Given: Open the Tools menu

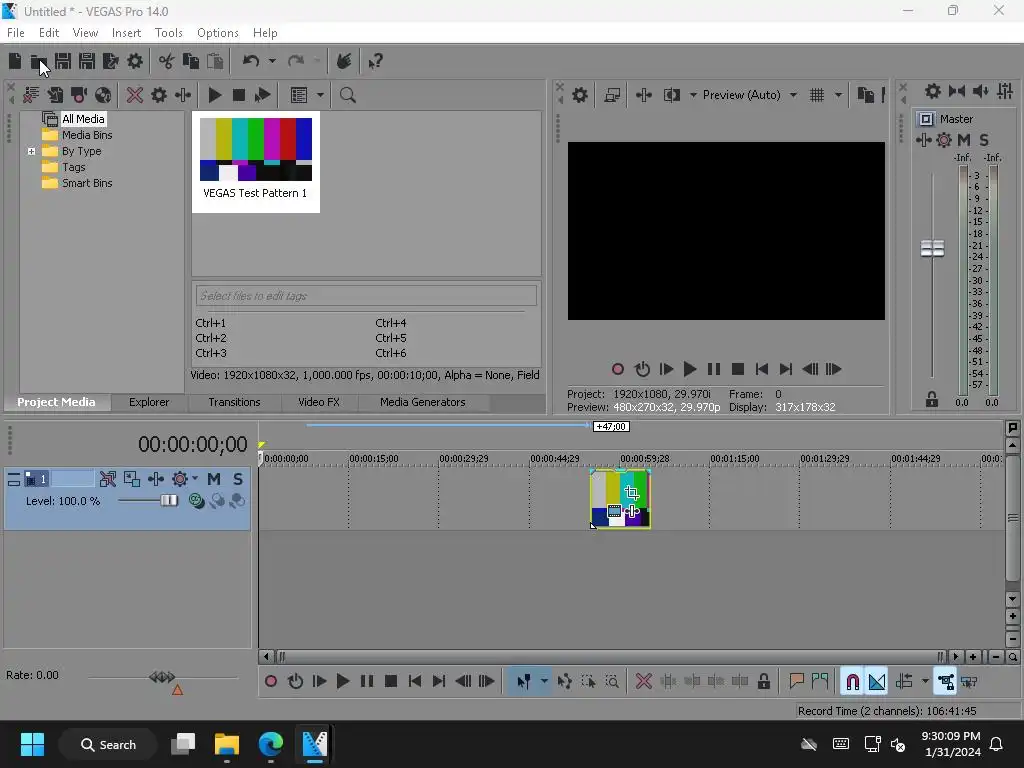Looking at the screenshot, I should 168,33.
